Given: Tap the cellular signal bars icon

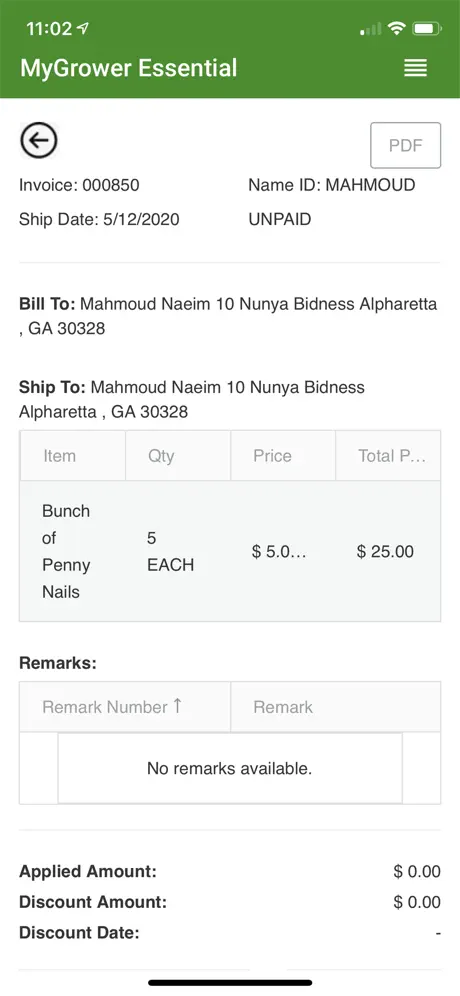Looking at the screenshot, I should [371, 29].
